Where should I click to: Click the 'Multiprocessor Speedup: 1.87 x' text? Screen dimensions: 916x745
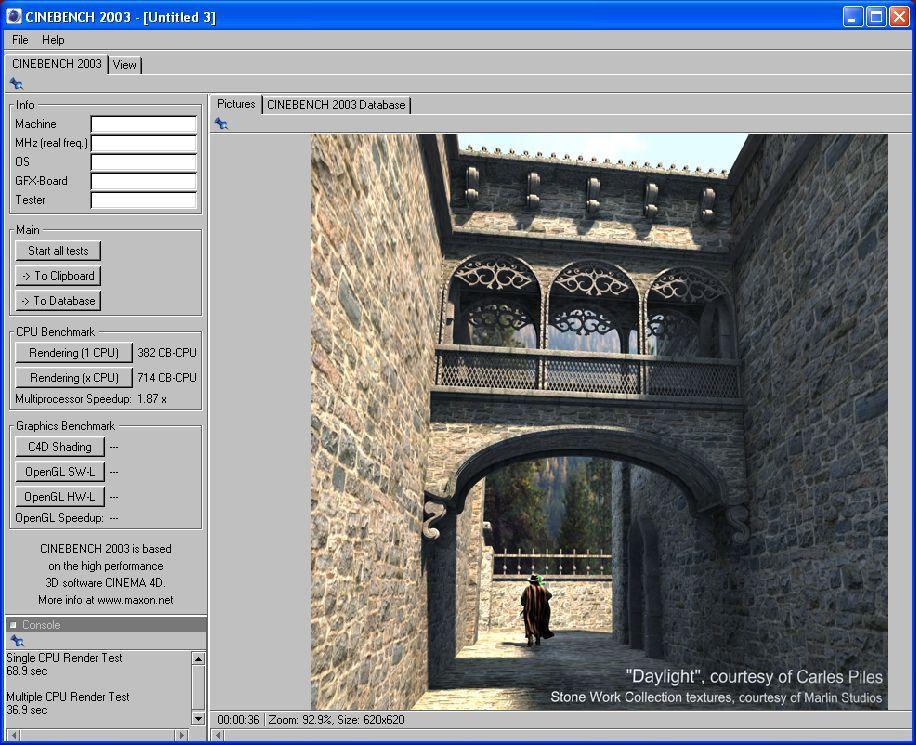91,399
